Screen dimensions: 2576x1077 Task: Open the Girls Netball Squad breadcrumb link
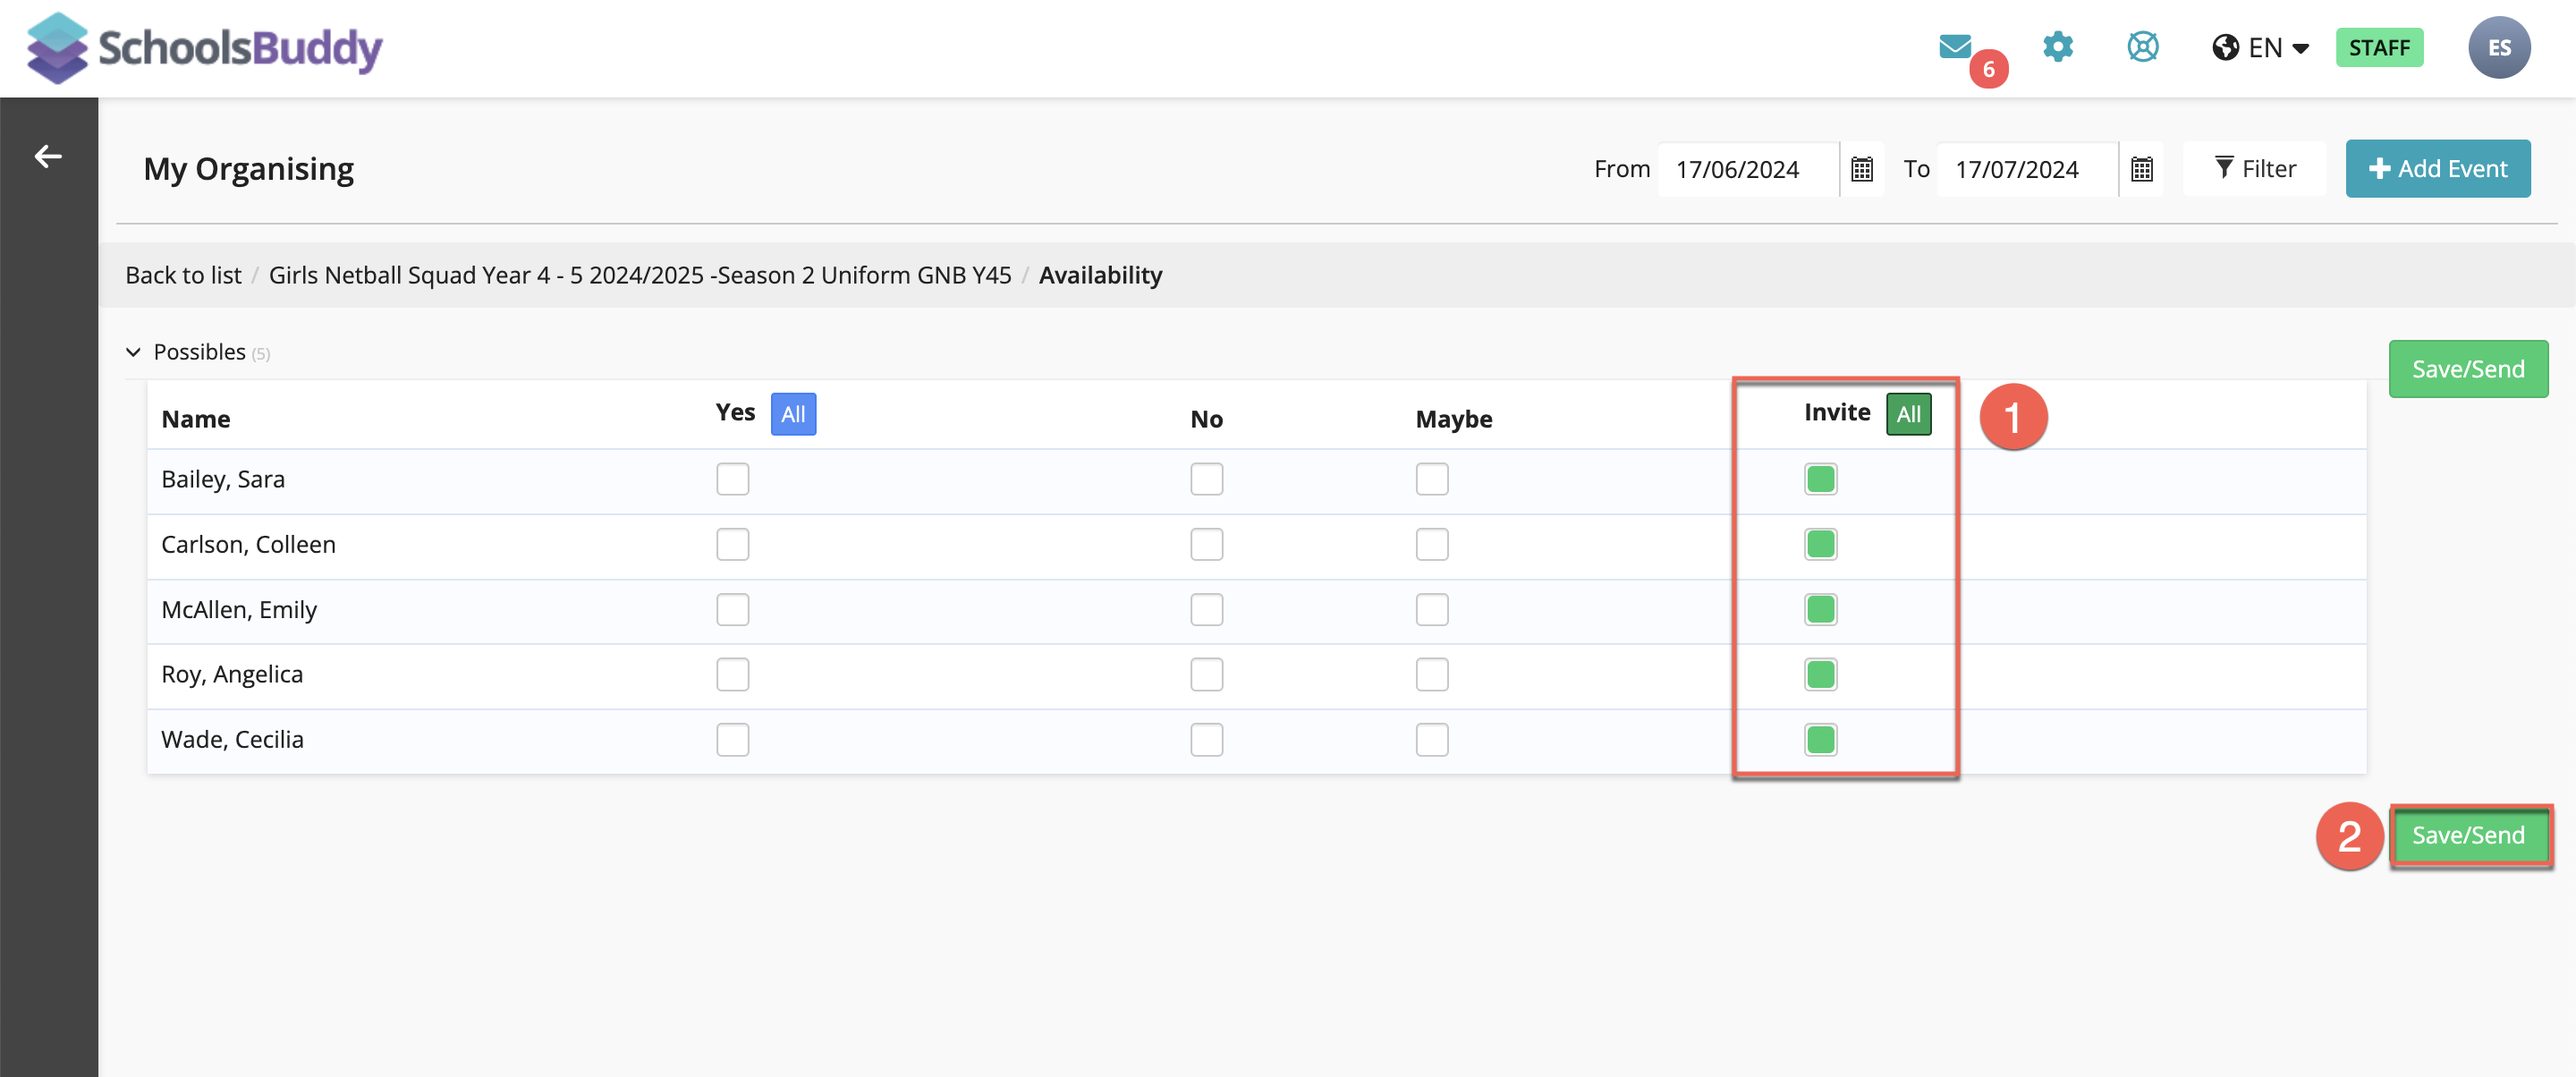pos(640,275)
